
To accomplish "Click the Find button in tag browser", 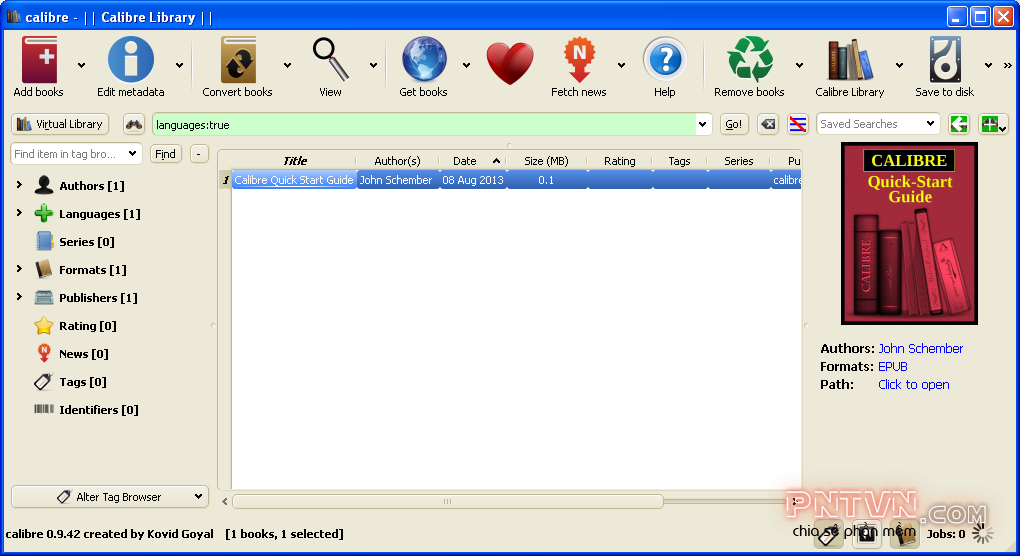I will coord(165,153).
